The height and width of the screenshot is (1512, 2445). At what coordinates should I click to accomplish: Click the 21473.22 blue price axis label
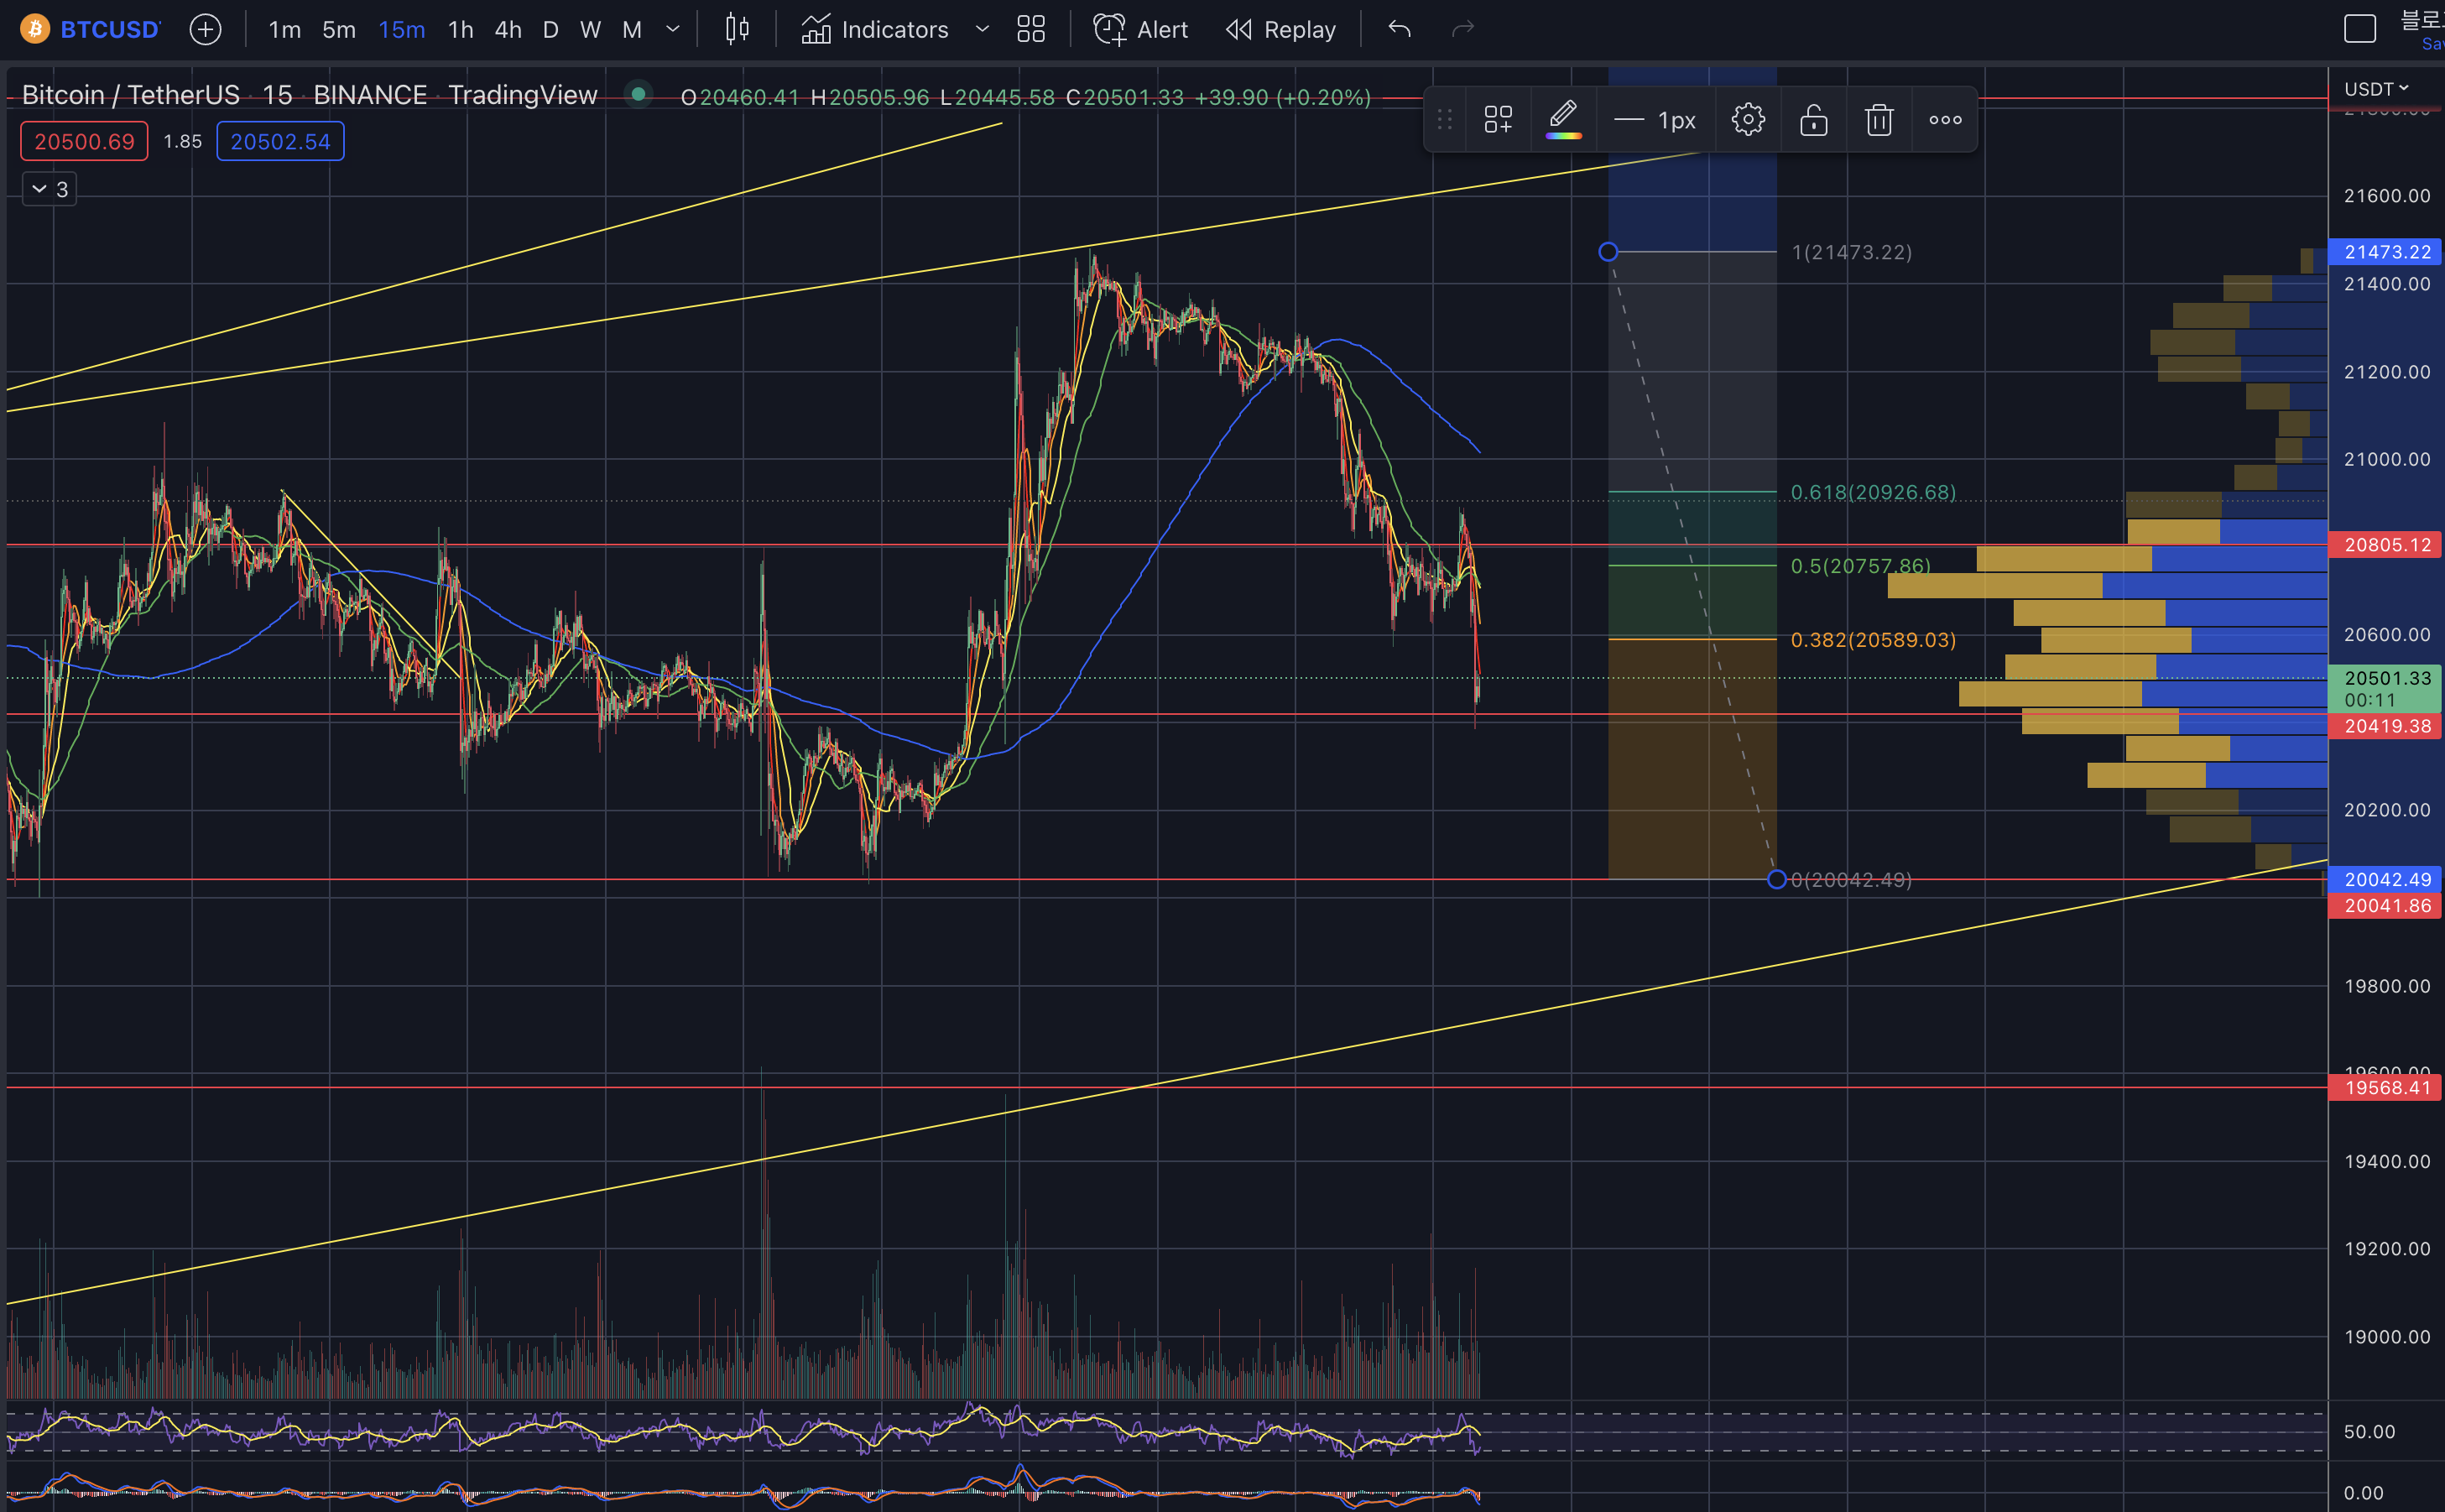2385,252
